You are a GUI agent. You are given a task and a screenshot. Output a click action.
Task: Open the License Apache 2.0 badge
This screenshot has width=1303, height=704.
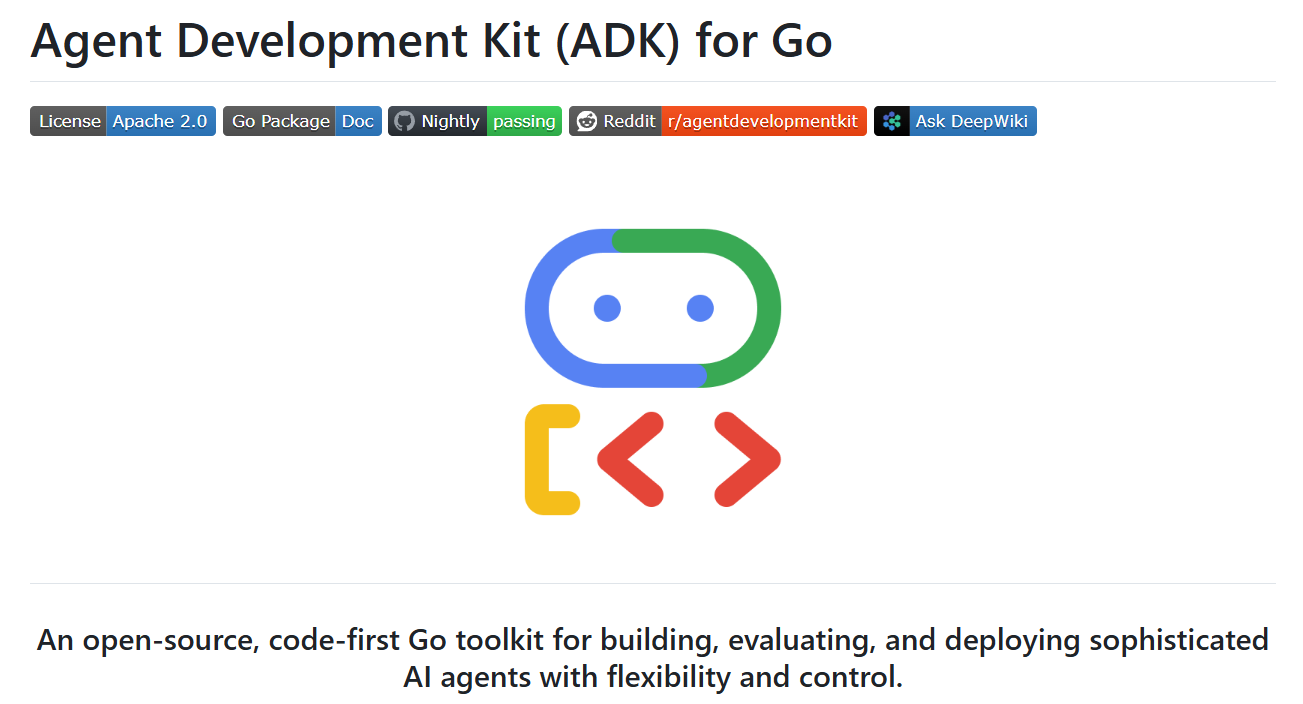123,121
